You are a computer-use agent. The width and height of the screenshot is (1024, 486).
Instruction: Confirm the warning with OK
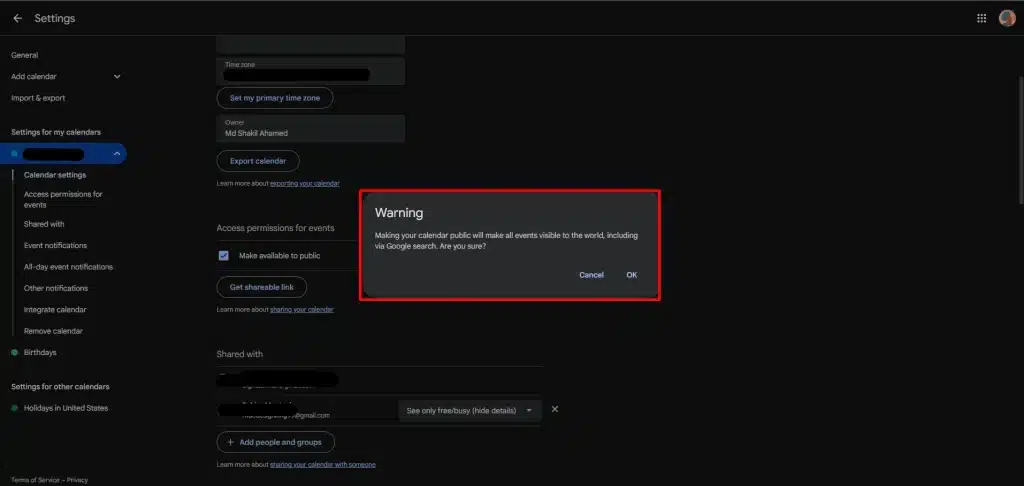[x=631, y=275]
